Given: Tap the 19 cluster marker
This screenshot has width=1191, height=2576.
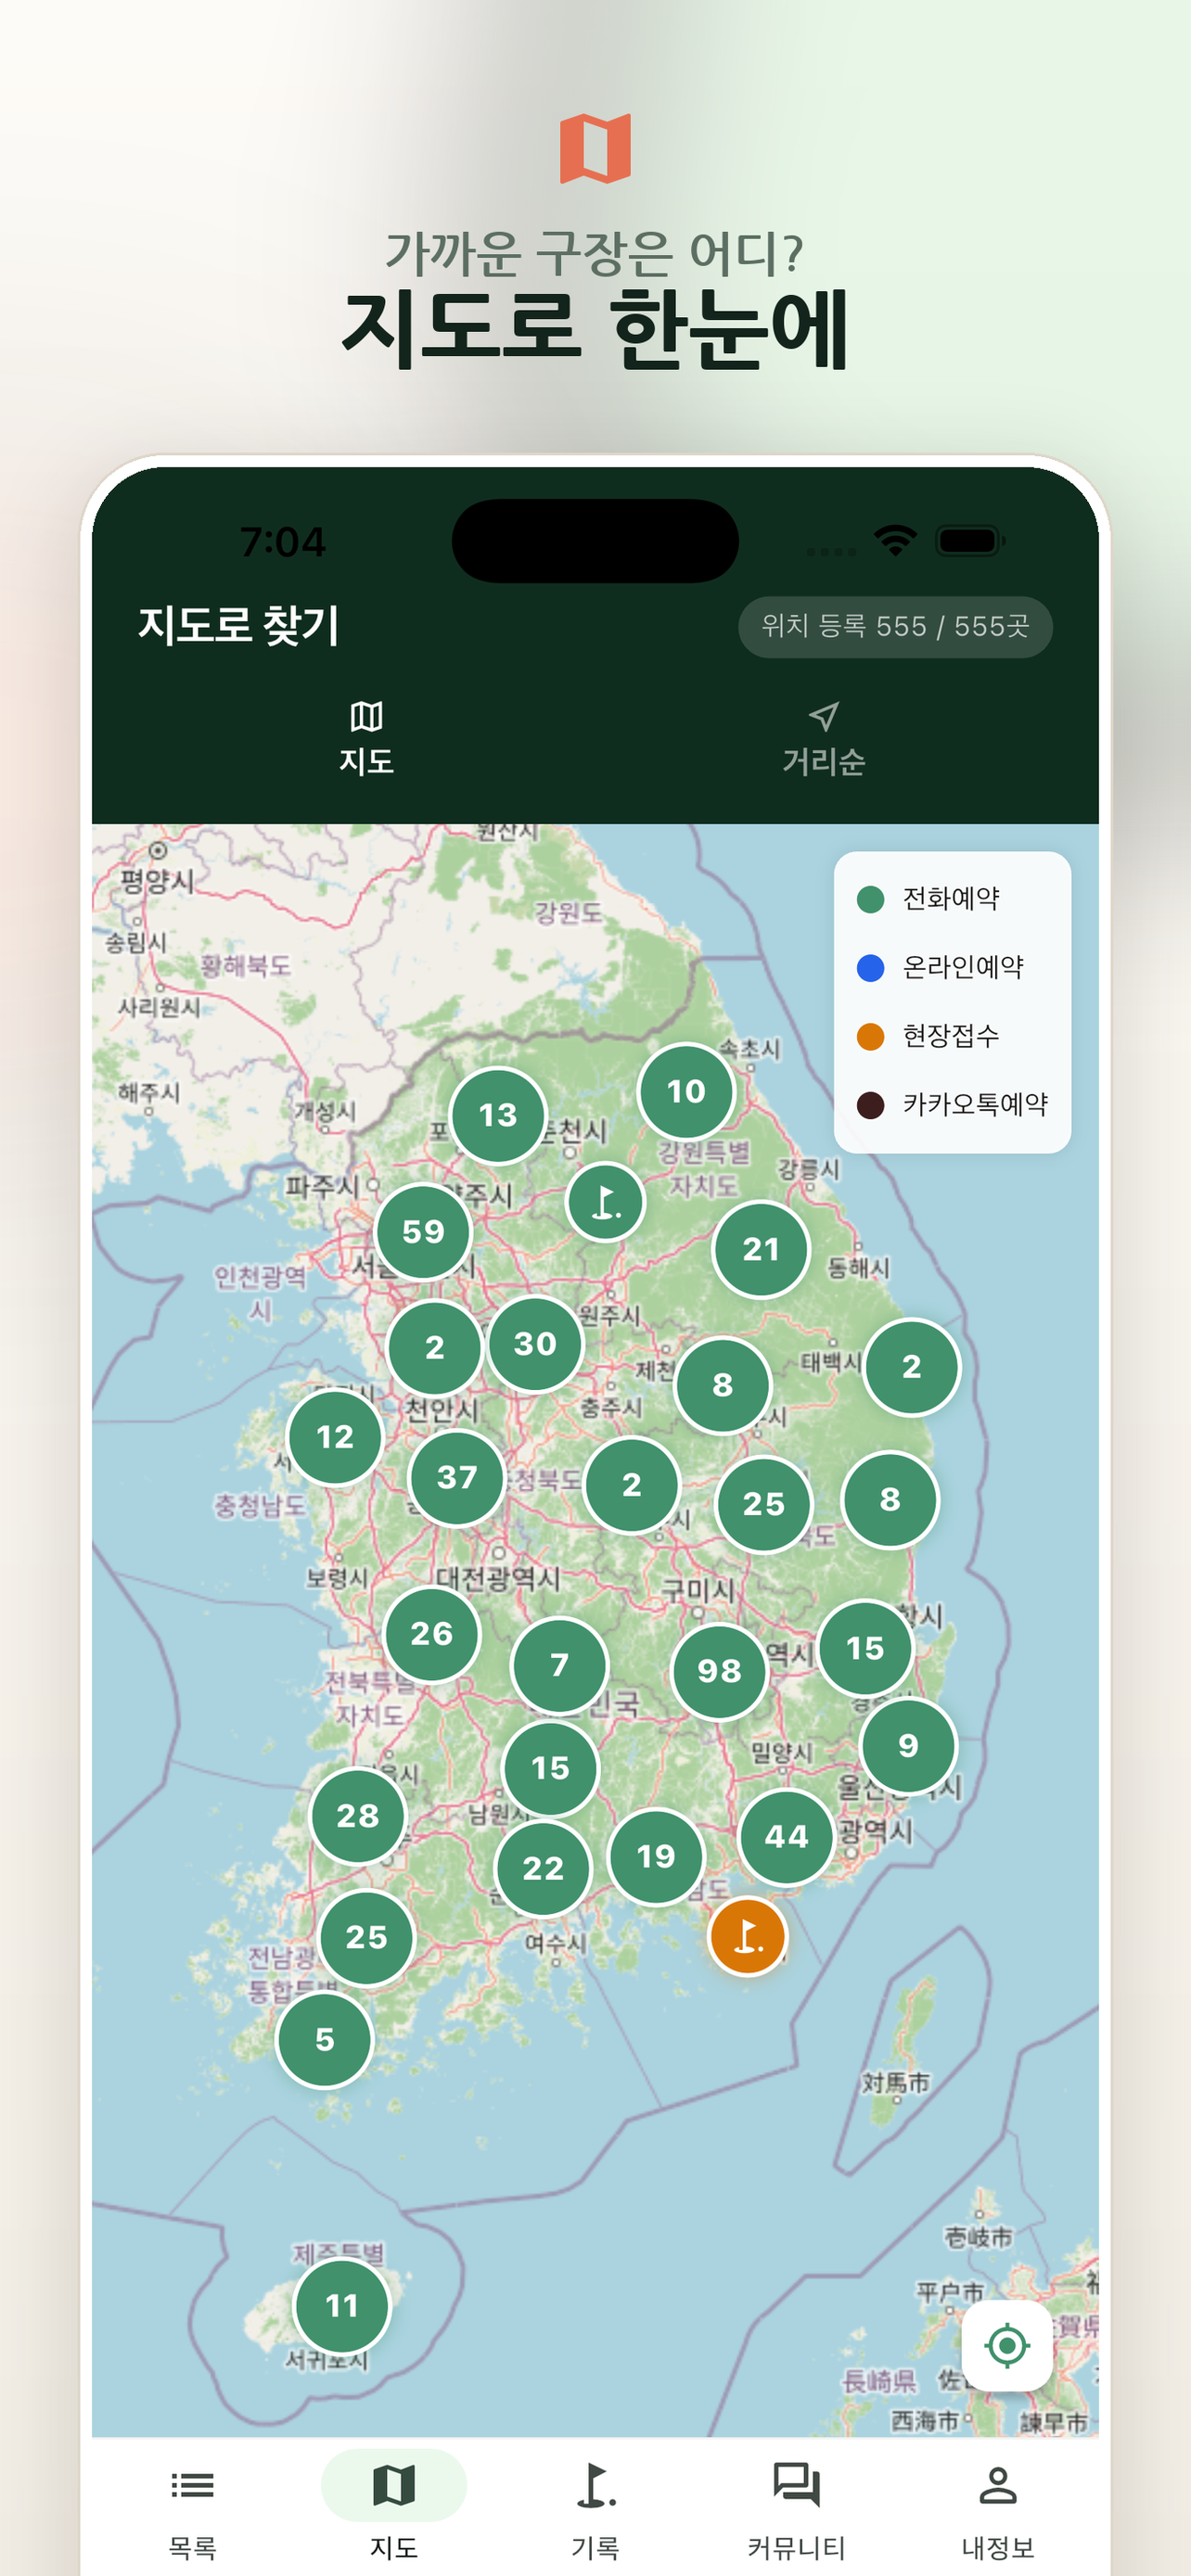Looking at the screenshot, I should click(x=656, y=1856).
